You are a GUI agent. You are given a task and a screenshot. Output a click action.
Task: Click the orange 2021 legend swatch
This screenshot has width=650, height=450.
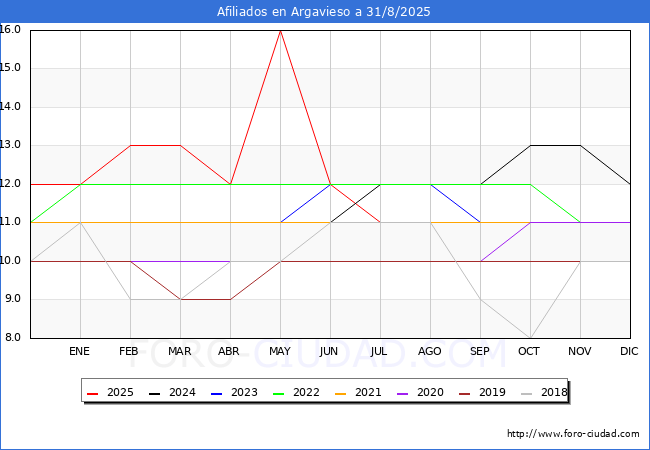click(340, 393)
